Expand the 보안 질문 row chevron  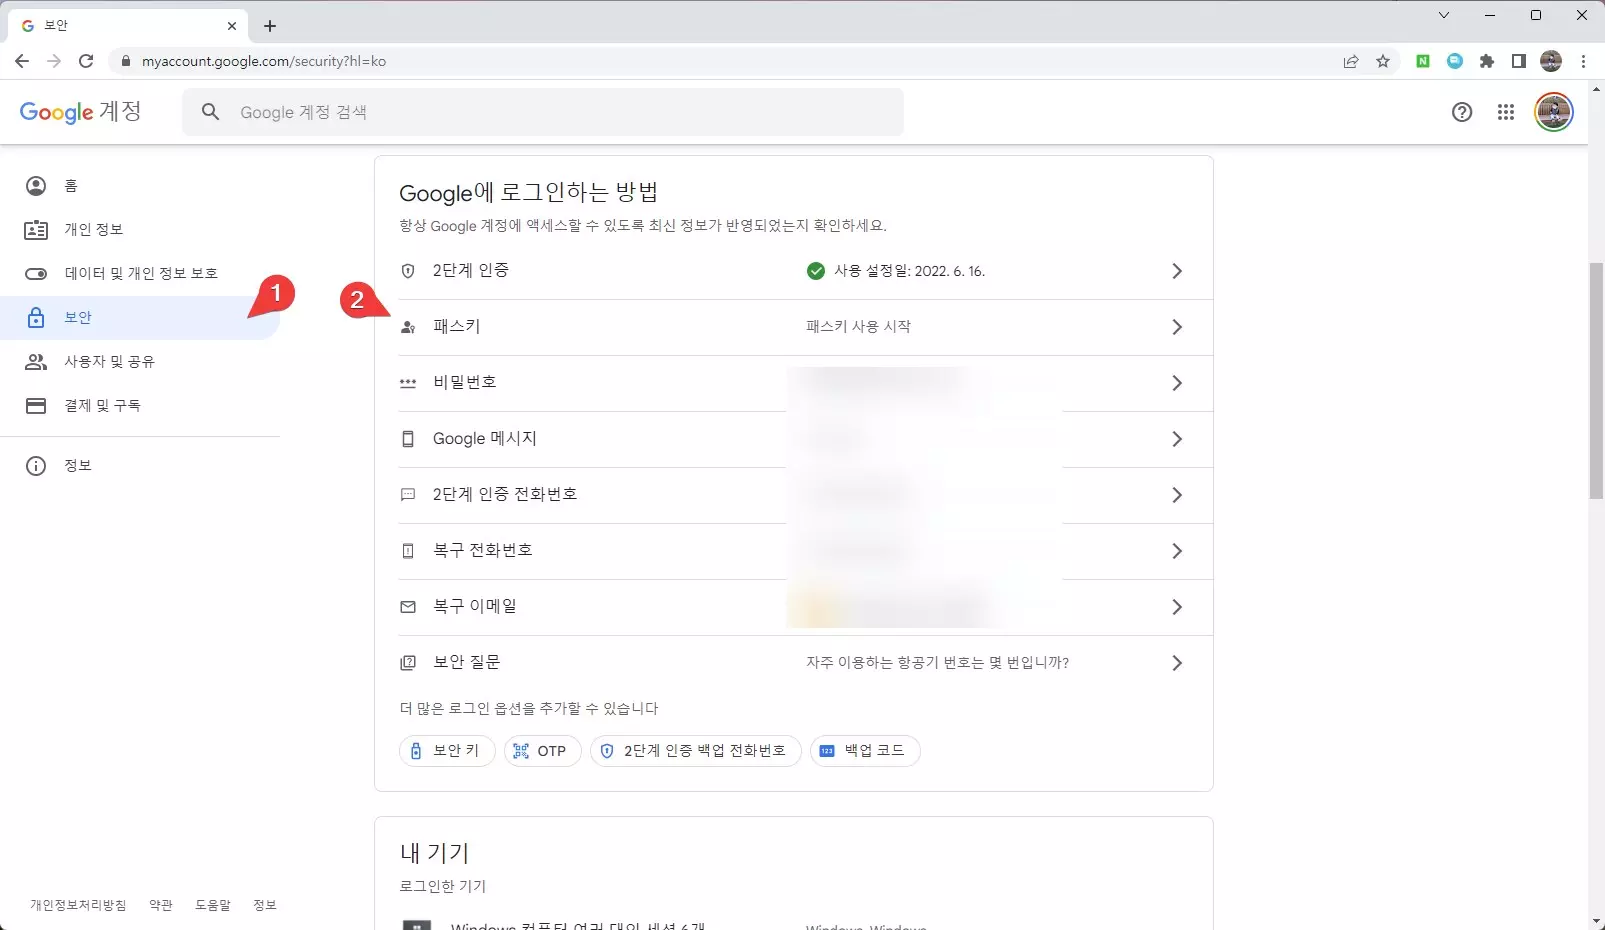tap(1177, 662)
